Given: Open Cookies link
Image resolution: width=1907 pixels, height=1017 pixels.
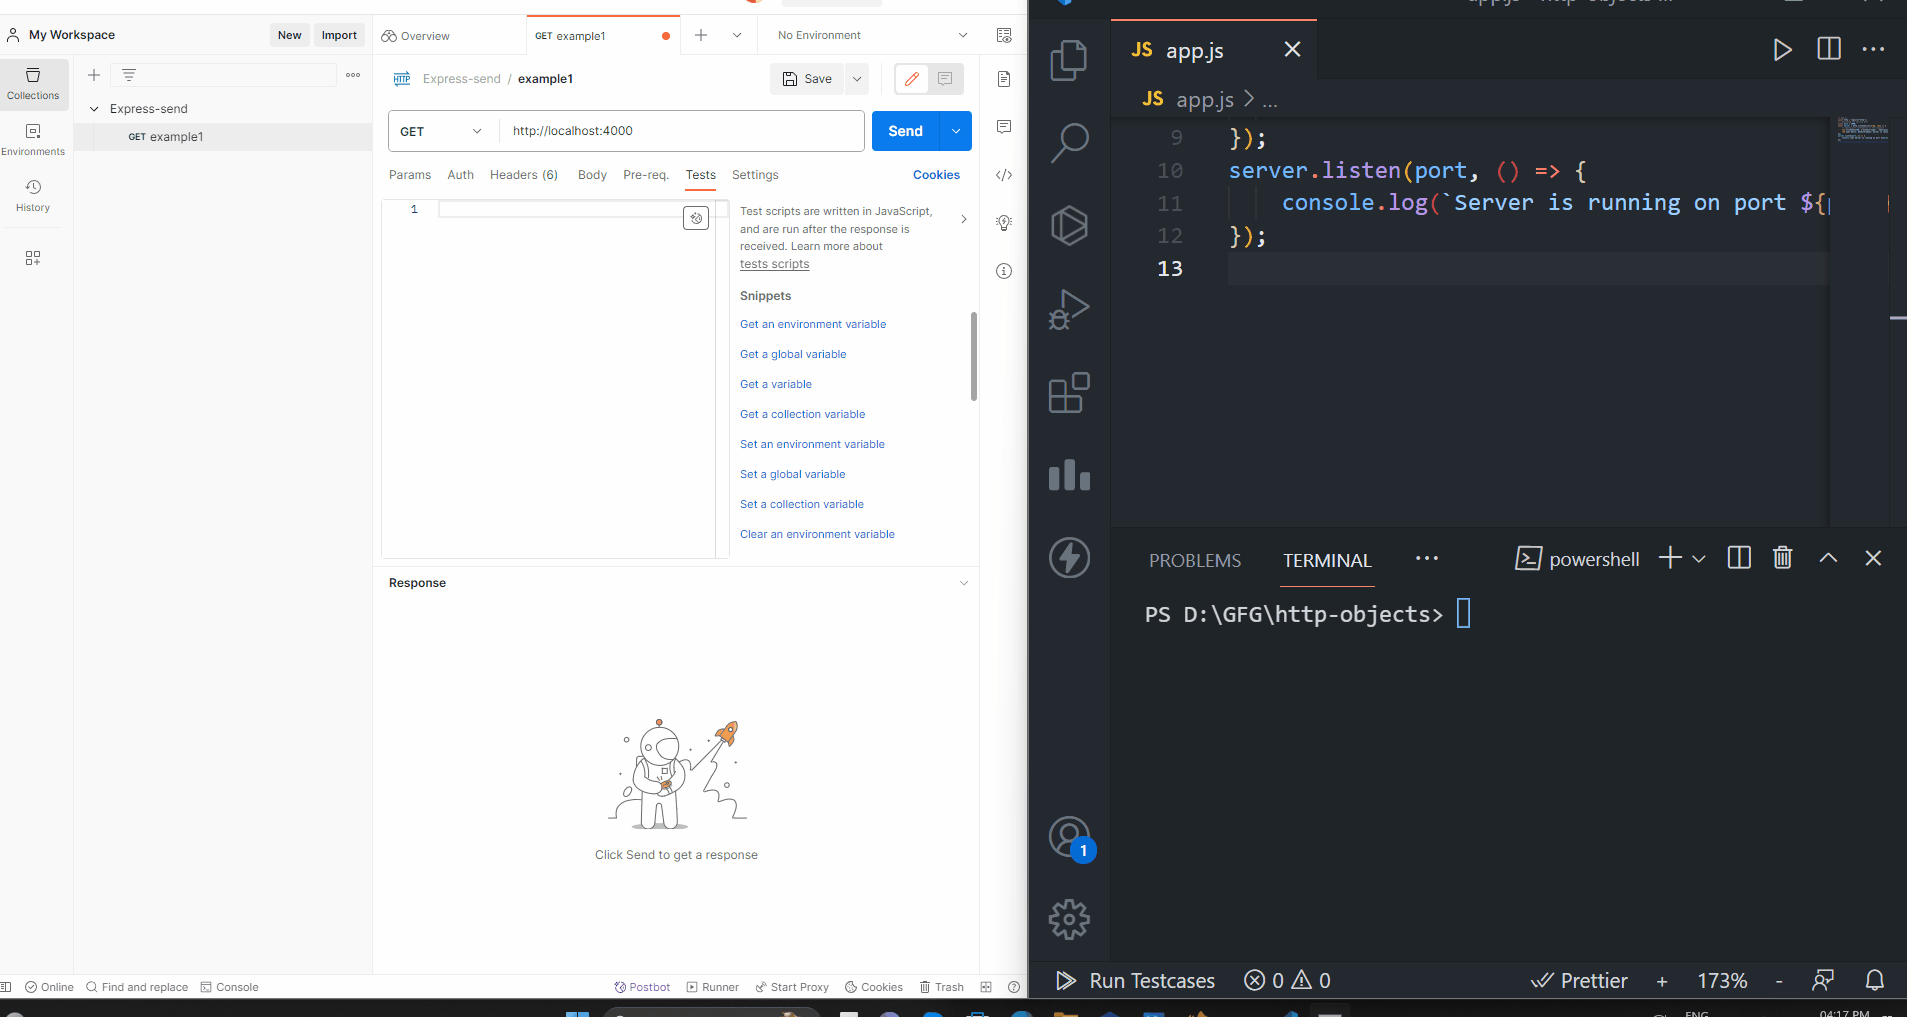Looking at the screenshot, I should tap(936, 175).
